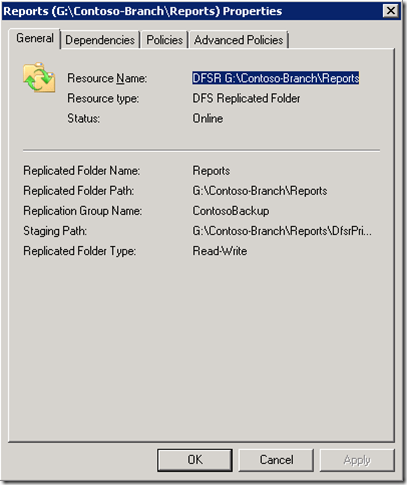Image resolution: width=407 pixels, height=485 pixels.
Task: Click the Staging Path label
Action: 55,231
